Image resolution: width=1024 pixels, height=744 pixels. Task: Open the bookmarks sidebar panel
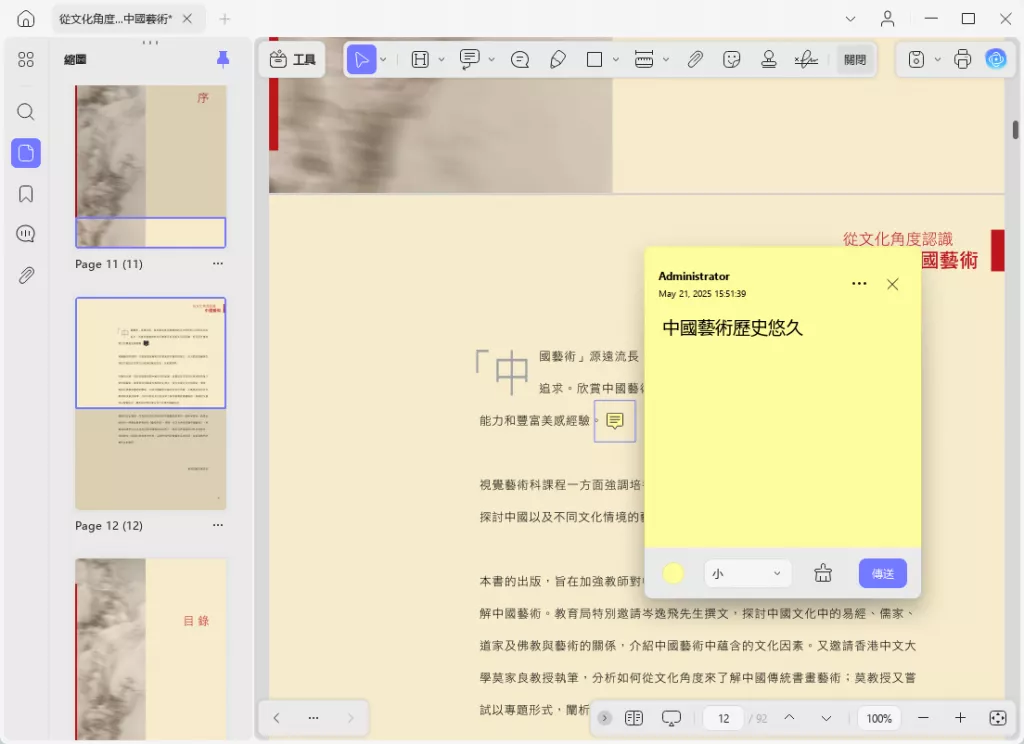click(25, 194)
